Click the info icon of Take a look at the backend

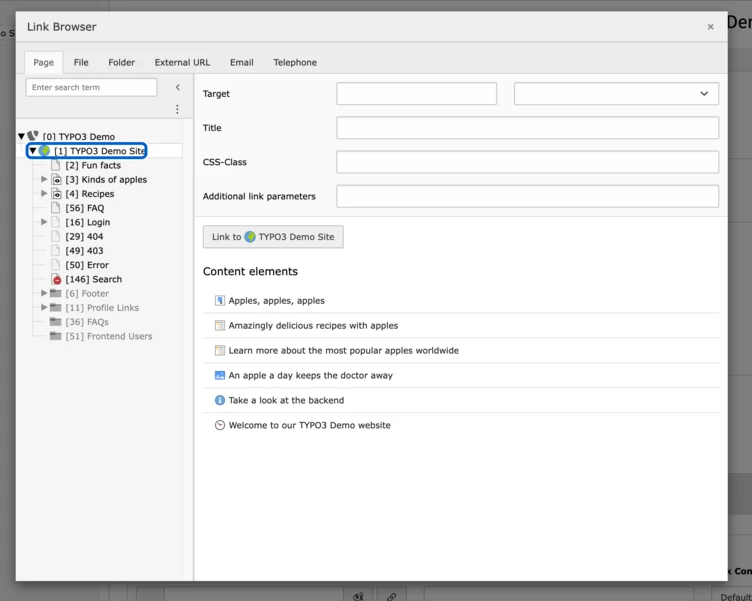tap(220, 400)
